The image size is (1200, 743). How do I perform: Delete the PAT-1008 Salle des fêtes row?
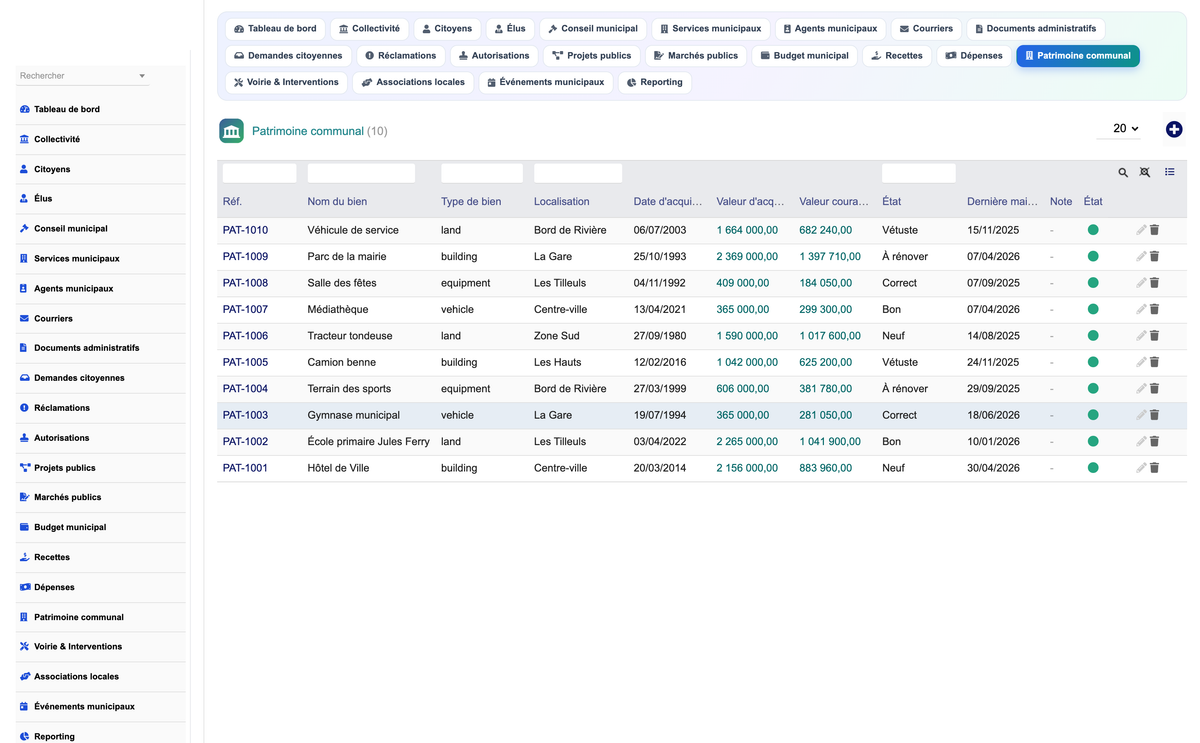1154,283
